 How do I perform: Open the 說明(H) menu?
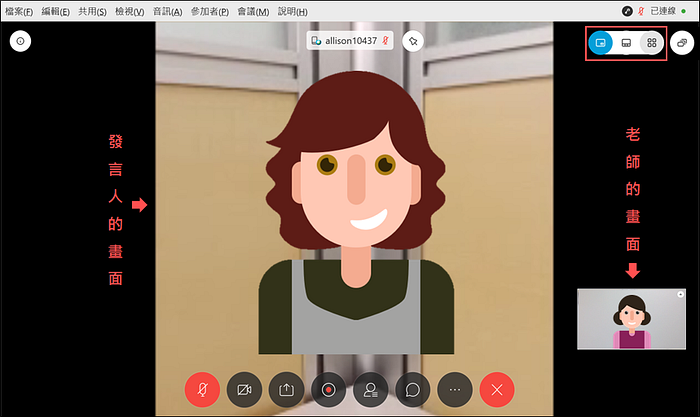point(292,12)
